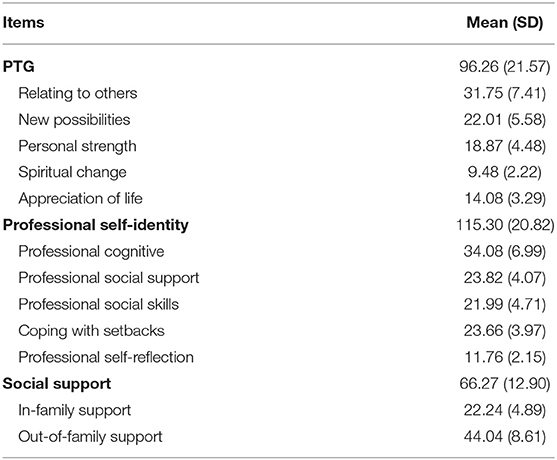Click the value 66.27 (12.90)
The image size is (557, 460).
click(x=504, y=384)
